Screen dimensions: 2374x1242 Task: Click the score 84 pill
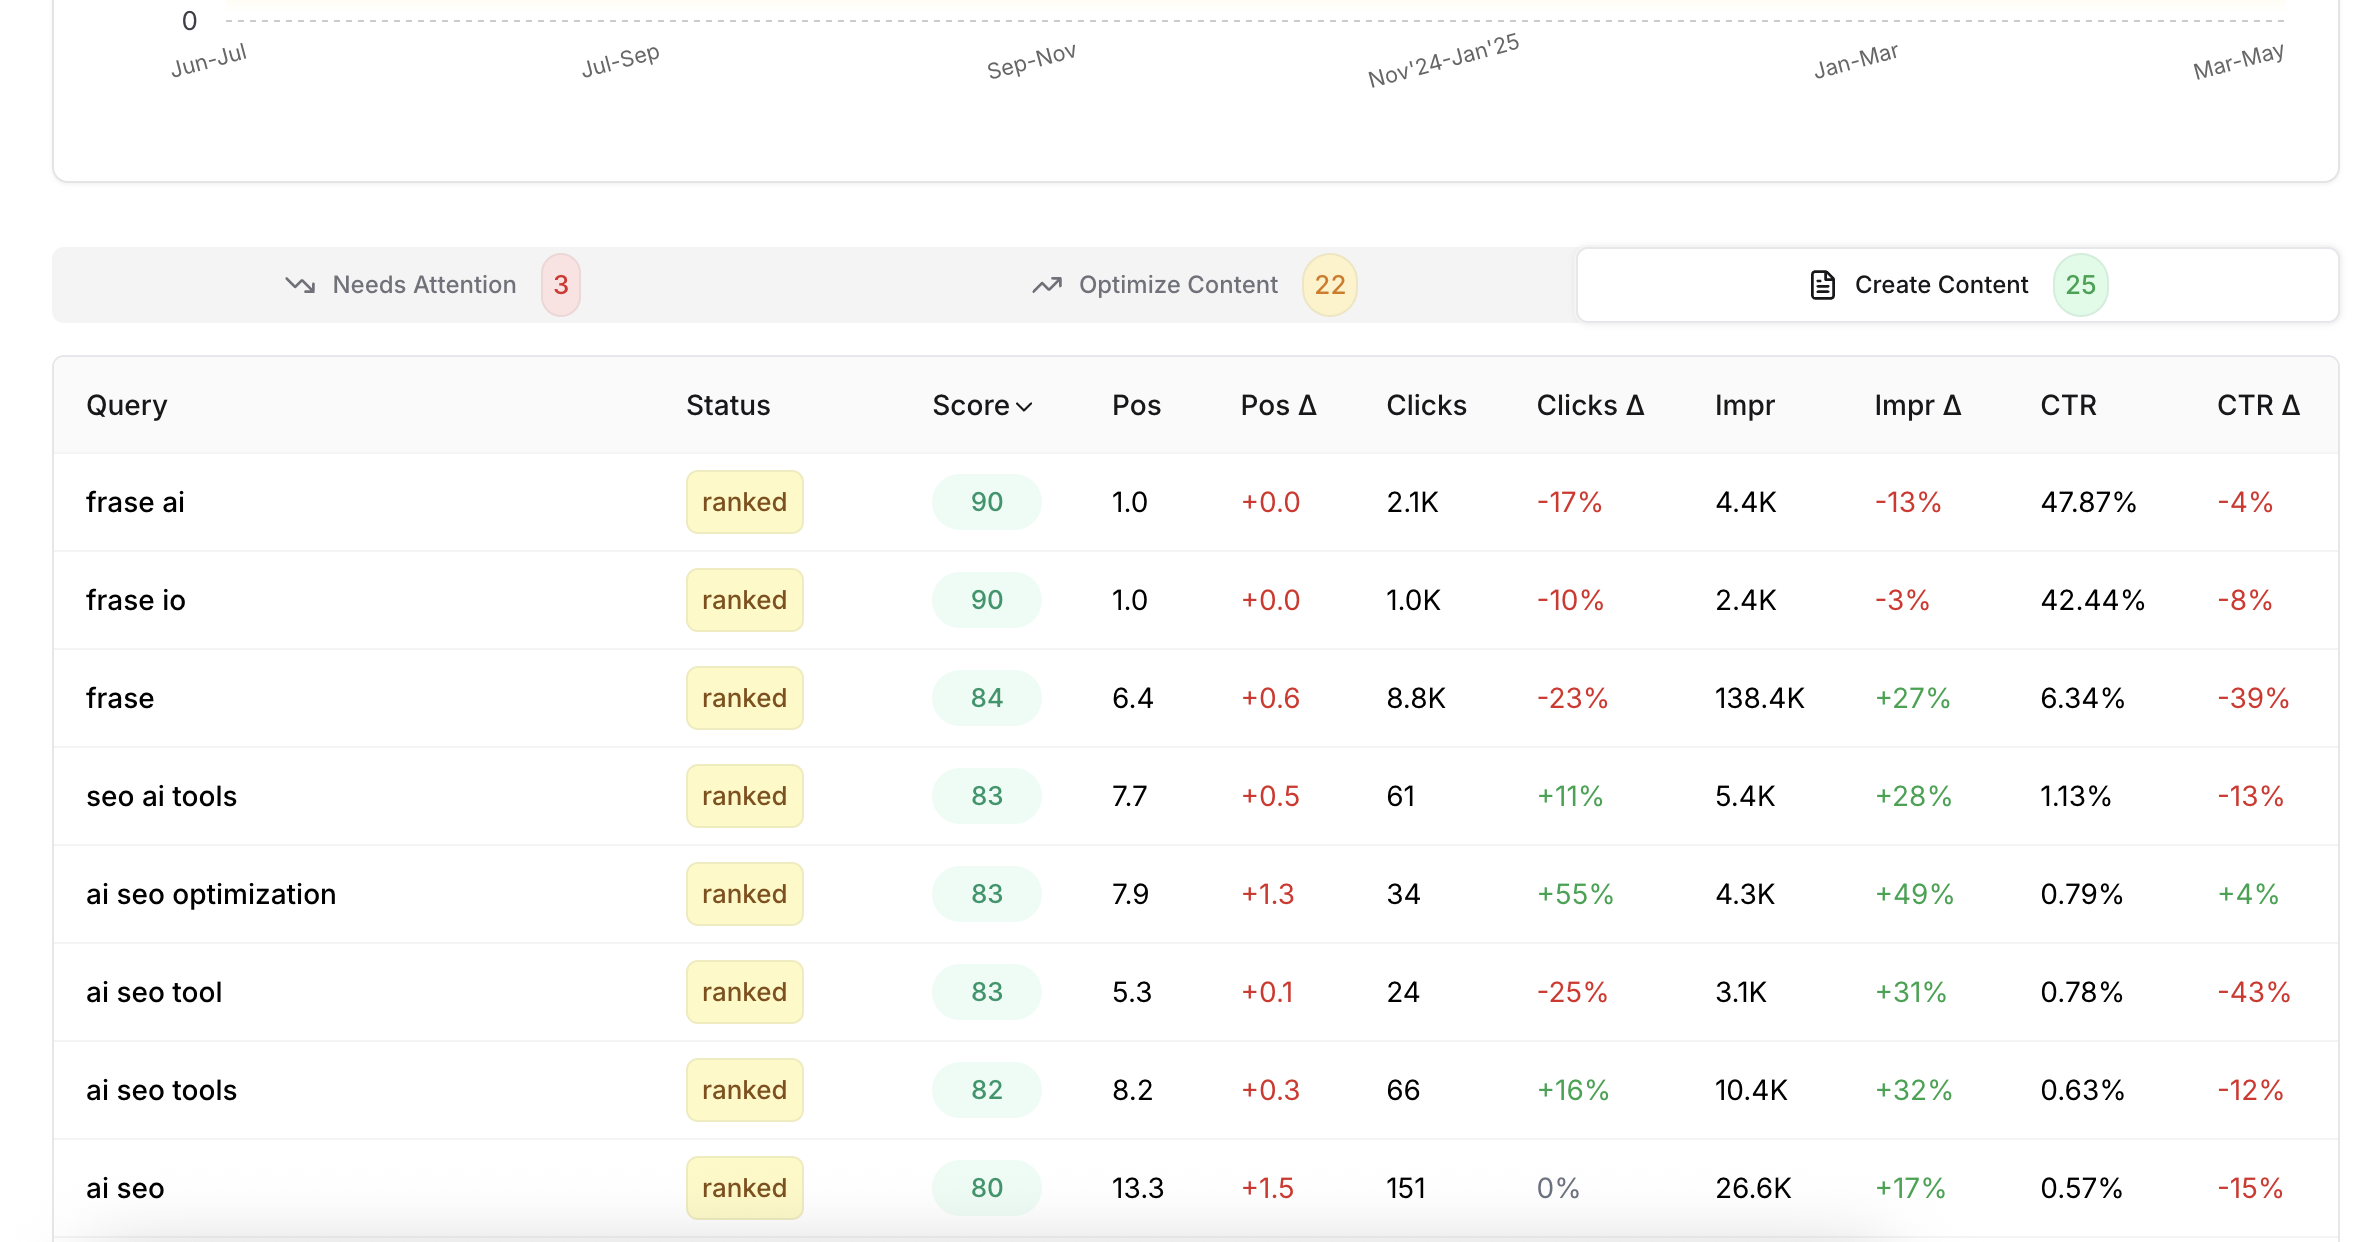click(x=987, y=698)
